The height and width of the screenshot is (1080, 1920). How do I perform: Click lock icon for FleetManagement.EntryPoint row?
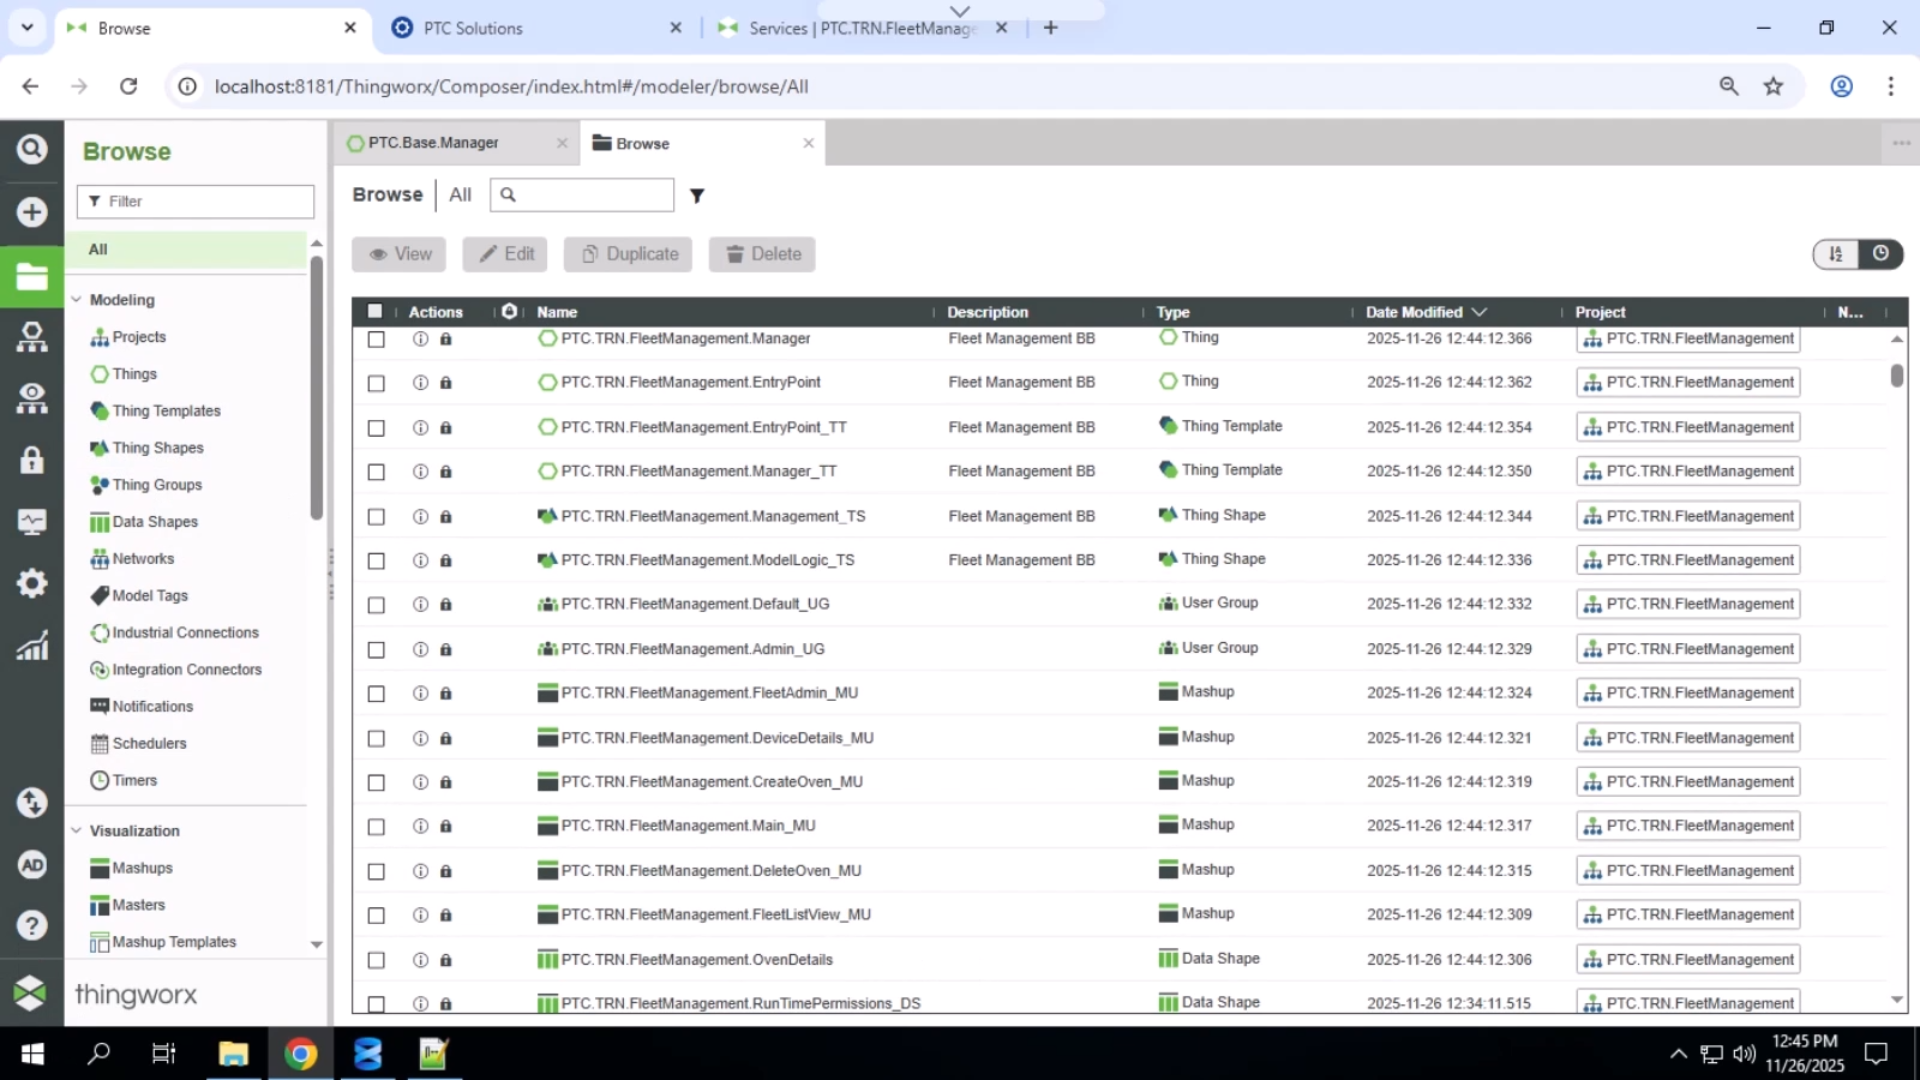click(446, 383)
